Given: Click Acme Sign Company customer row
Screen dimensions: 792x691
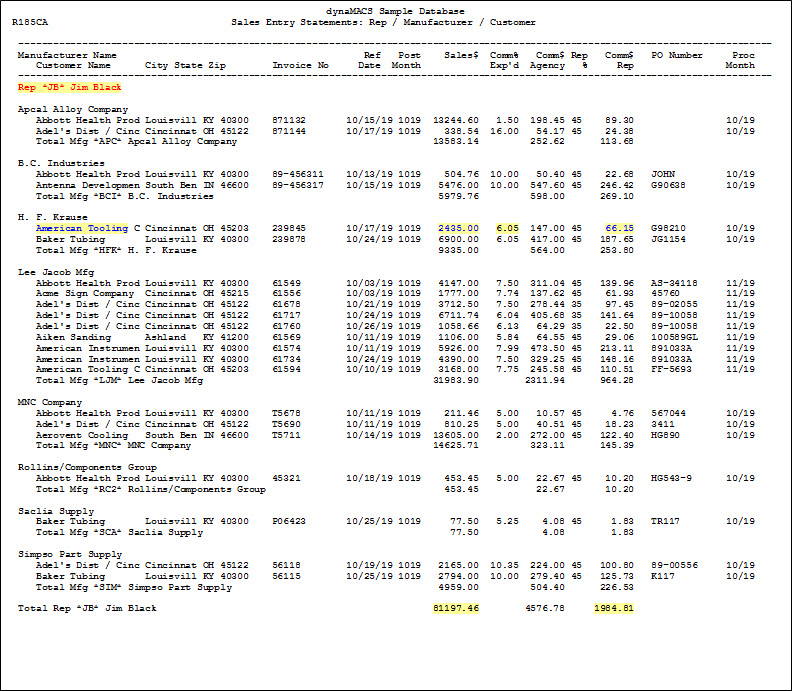Looking at the screenshot, I should [x=395, y=293].
